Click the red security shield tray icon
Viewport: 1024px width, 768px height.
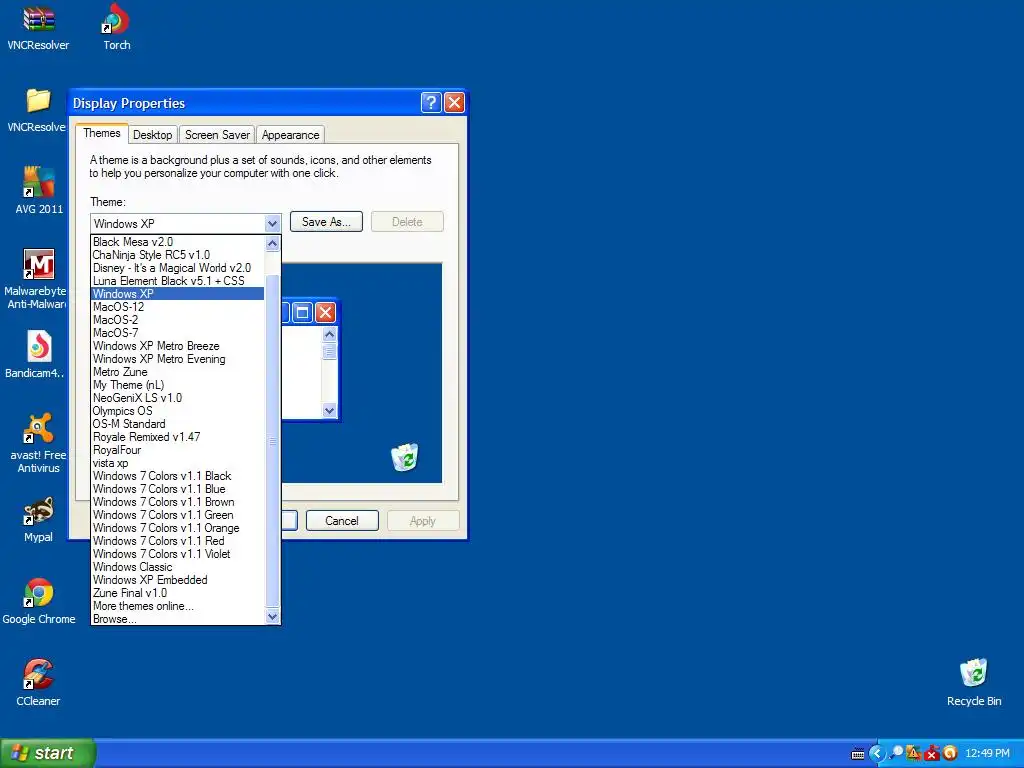point(932,753)
